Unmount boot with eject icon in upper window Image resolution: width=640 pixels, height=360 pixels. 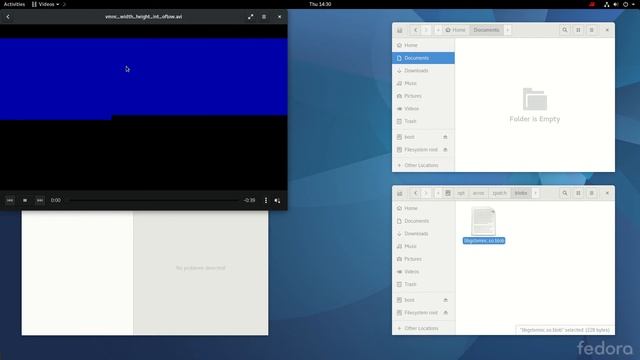[x=445, y=137]
